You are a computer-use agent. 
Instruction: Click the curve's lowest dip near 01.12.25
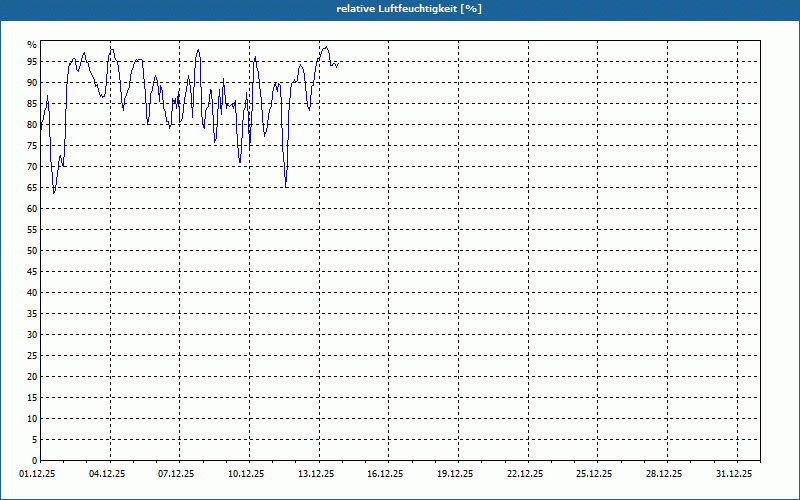pos(54,193)
